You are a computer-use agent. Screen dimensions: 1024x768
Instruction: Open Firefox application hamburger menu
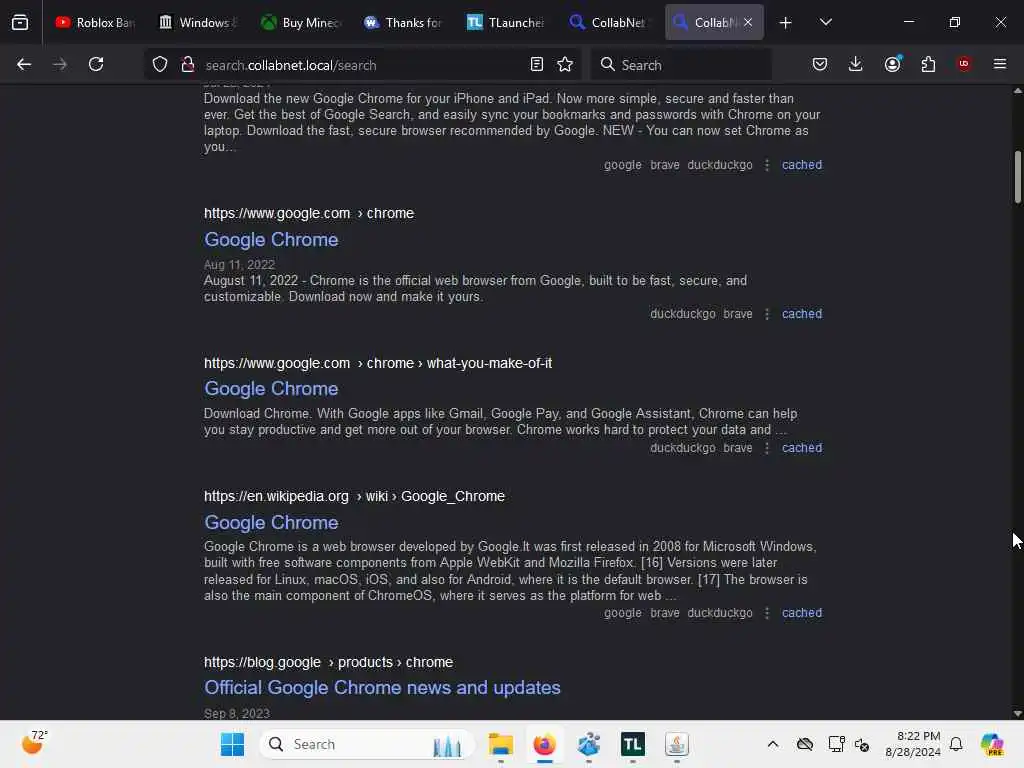coord(1000,64)
